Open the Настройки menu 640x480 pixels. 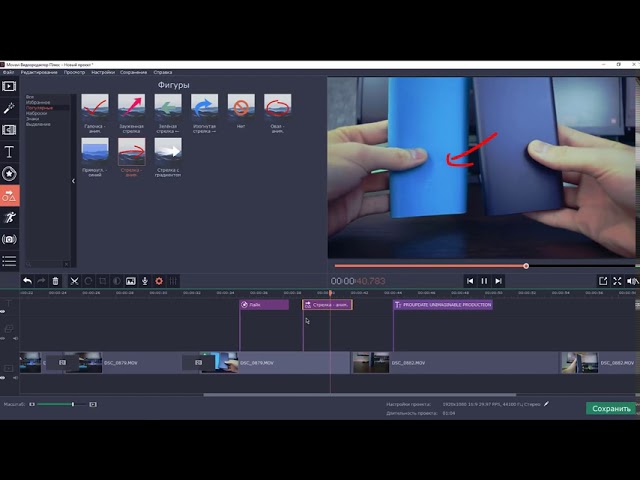tap(103, 72)
